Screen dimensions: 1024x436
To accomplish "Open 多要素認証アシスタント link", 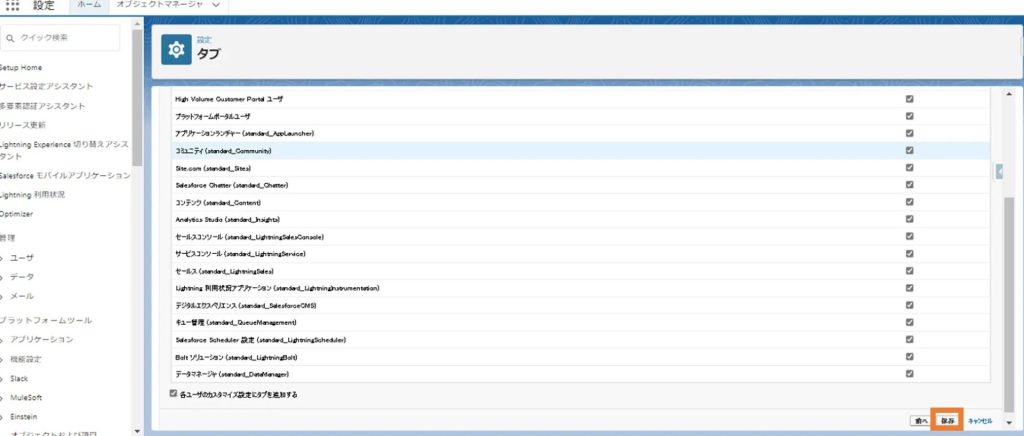I will [42, 106].
